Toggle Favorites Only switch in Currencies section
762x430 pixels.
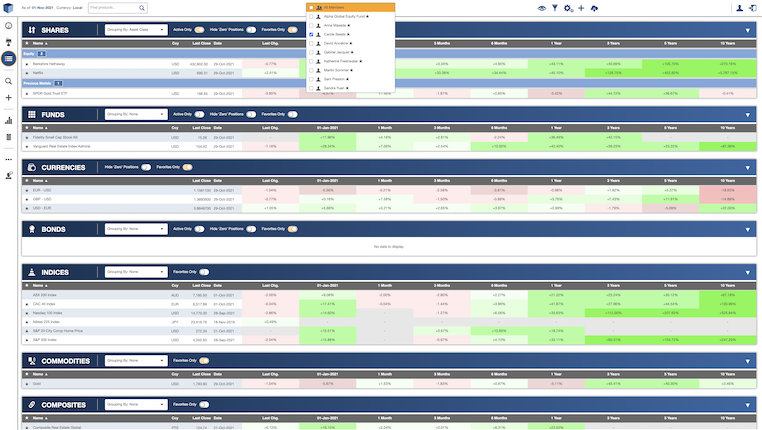pos(187,167)
